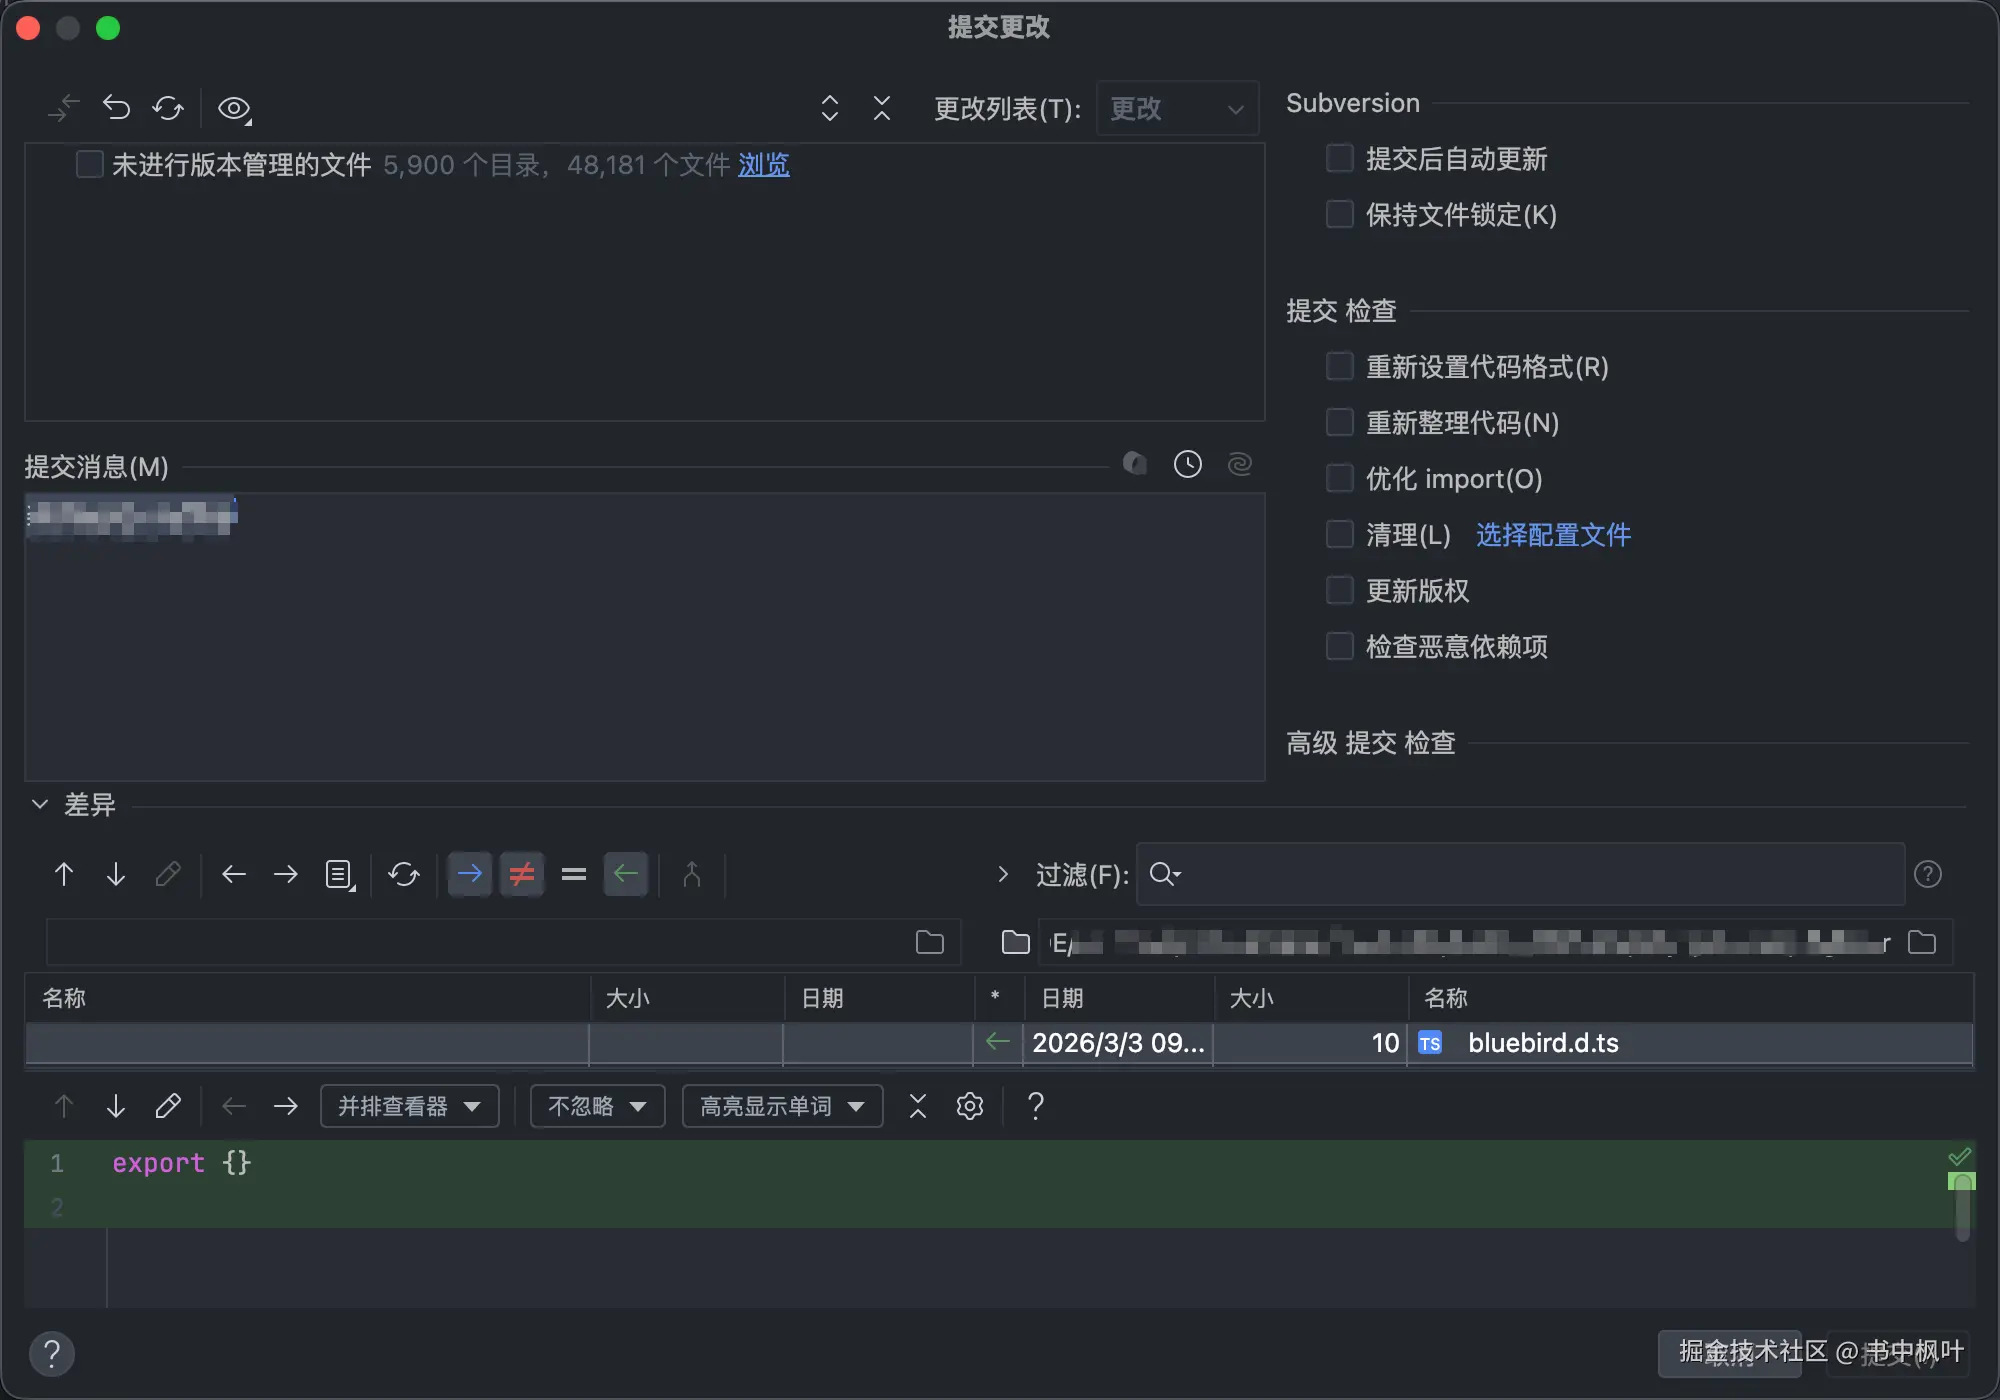Image resolution: width=2000 pixels, height=1400 pixels.
Task: Open commit message history clock icon
Action: (x=1187, y=464)
